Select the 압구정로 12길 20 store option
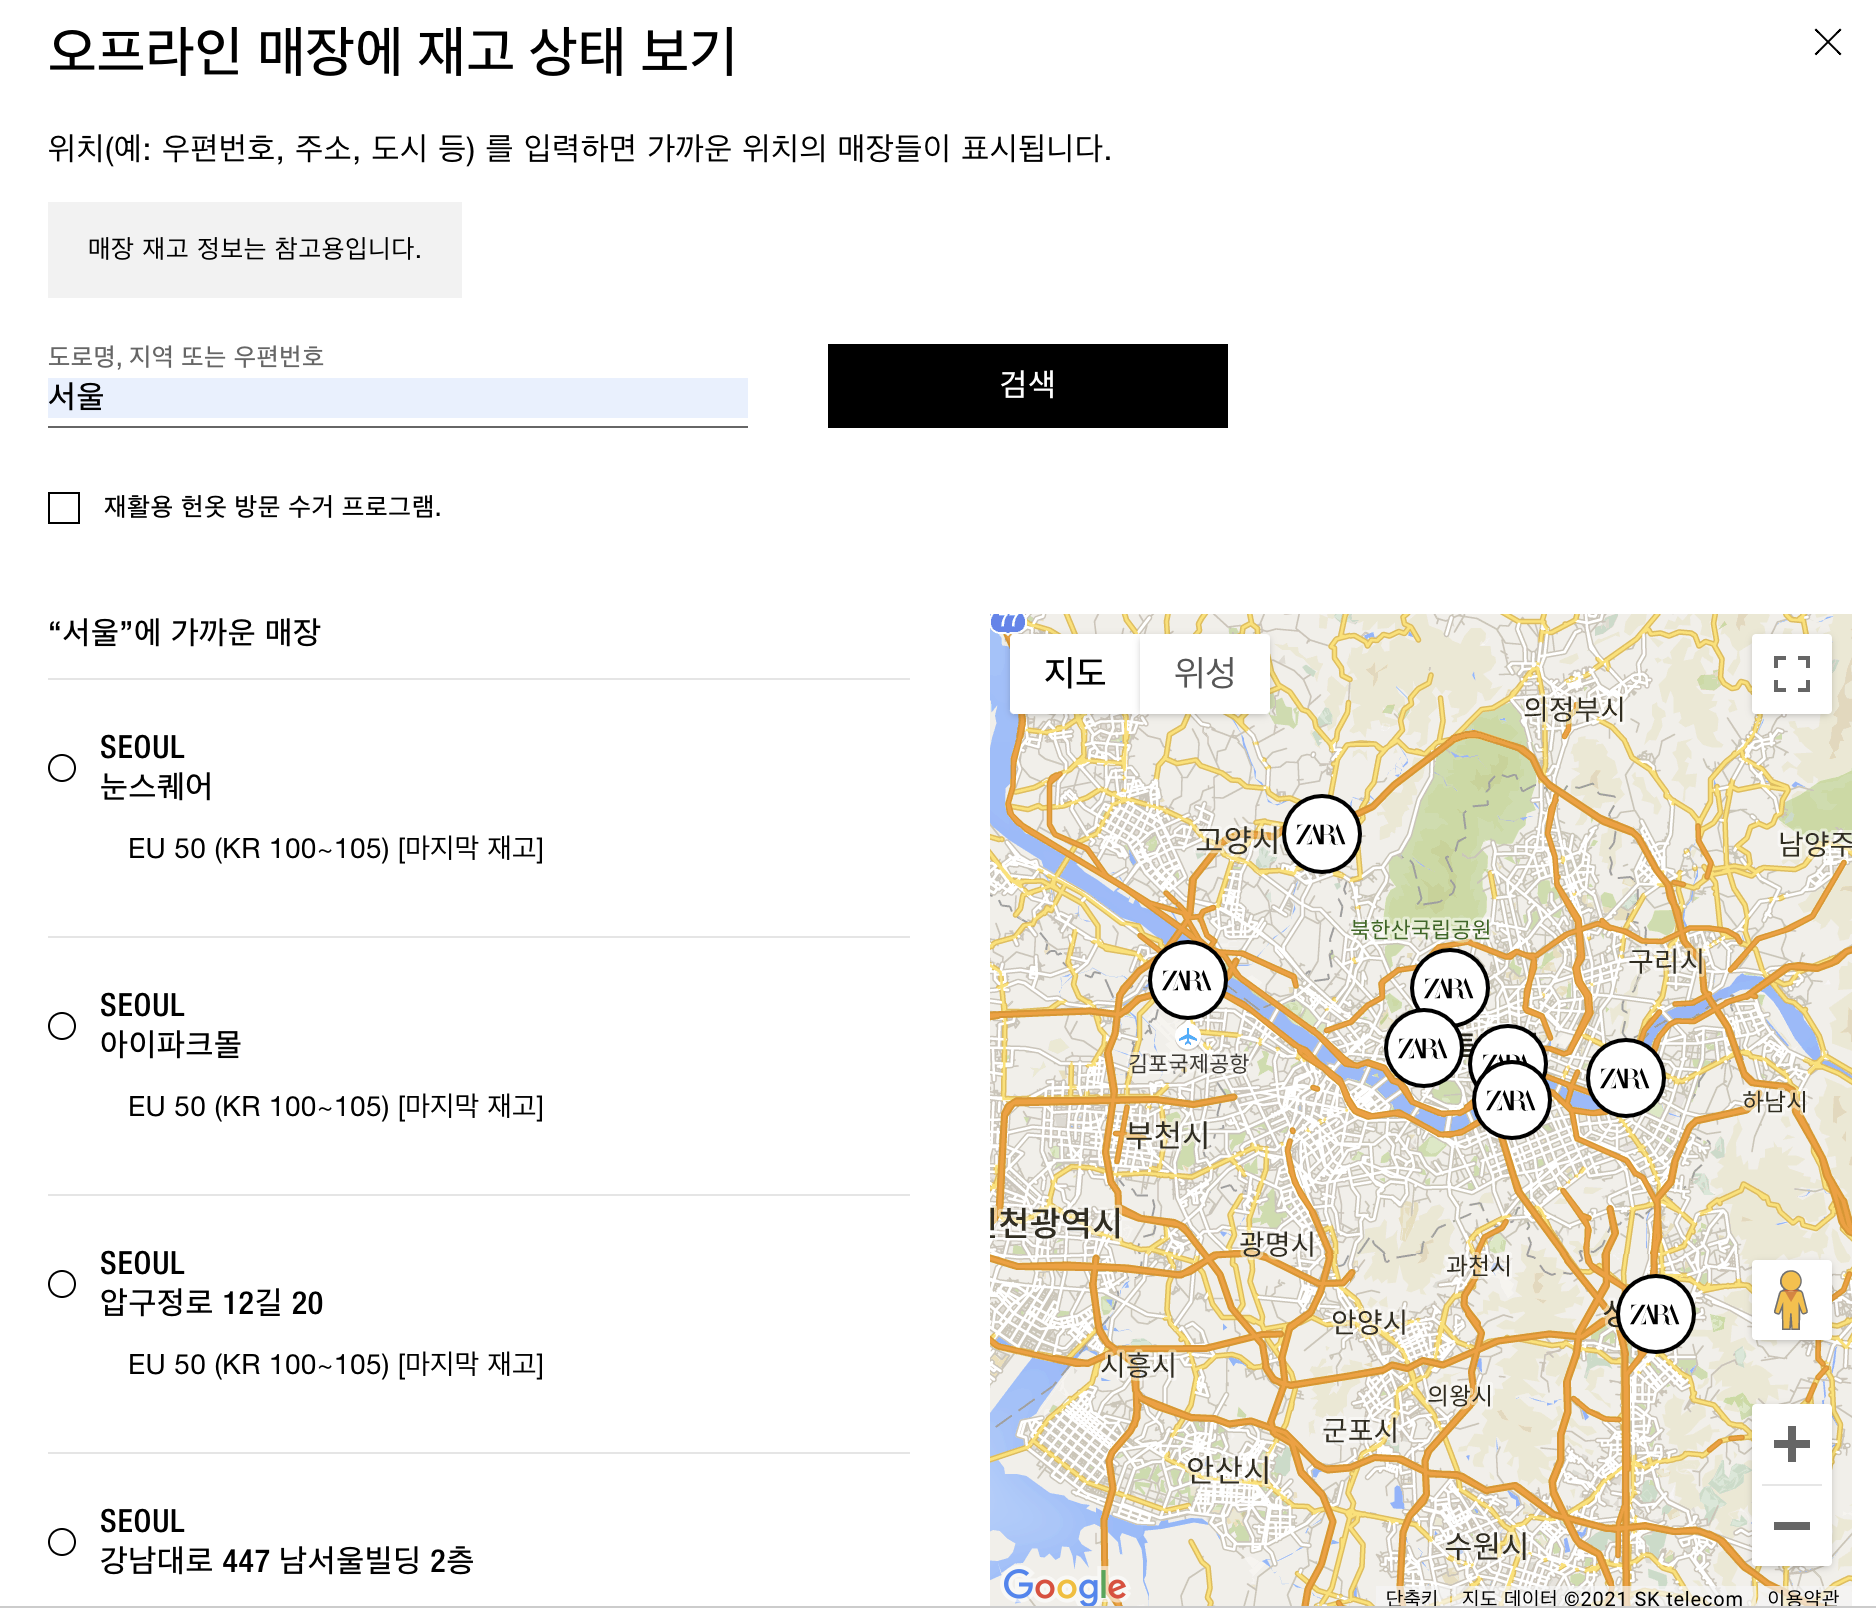This screenshot has height=1612, width=1876. pos(62,1284)
